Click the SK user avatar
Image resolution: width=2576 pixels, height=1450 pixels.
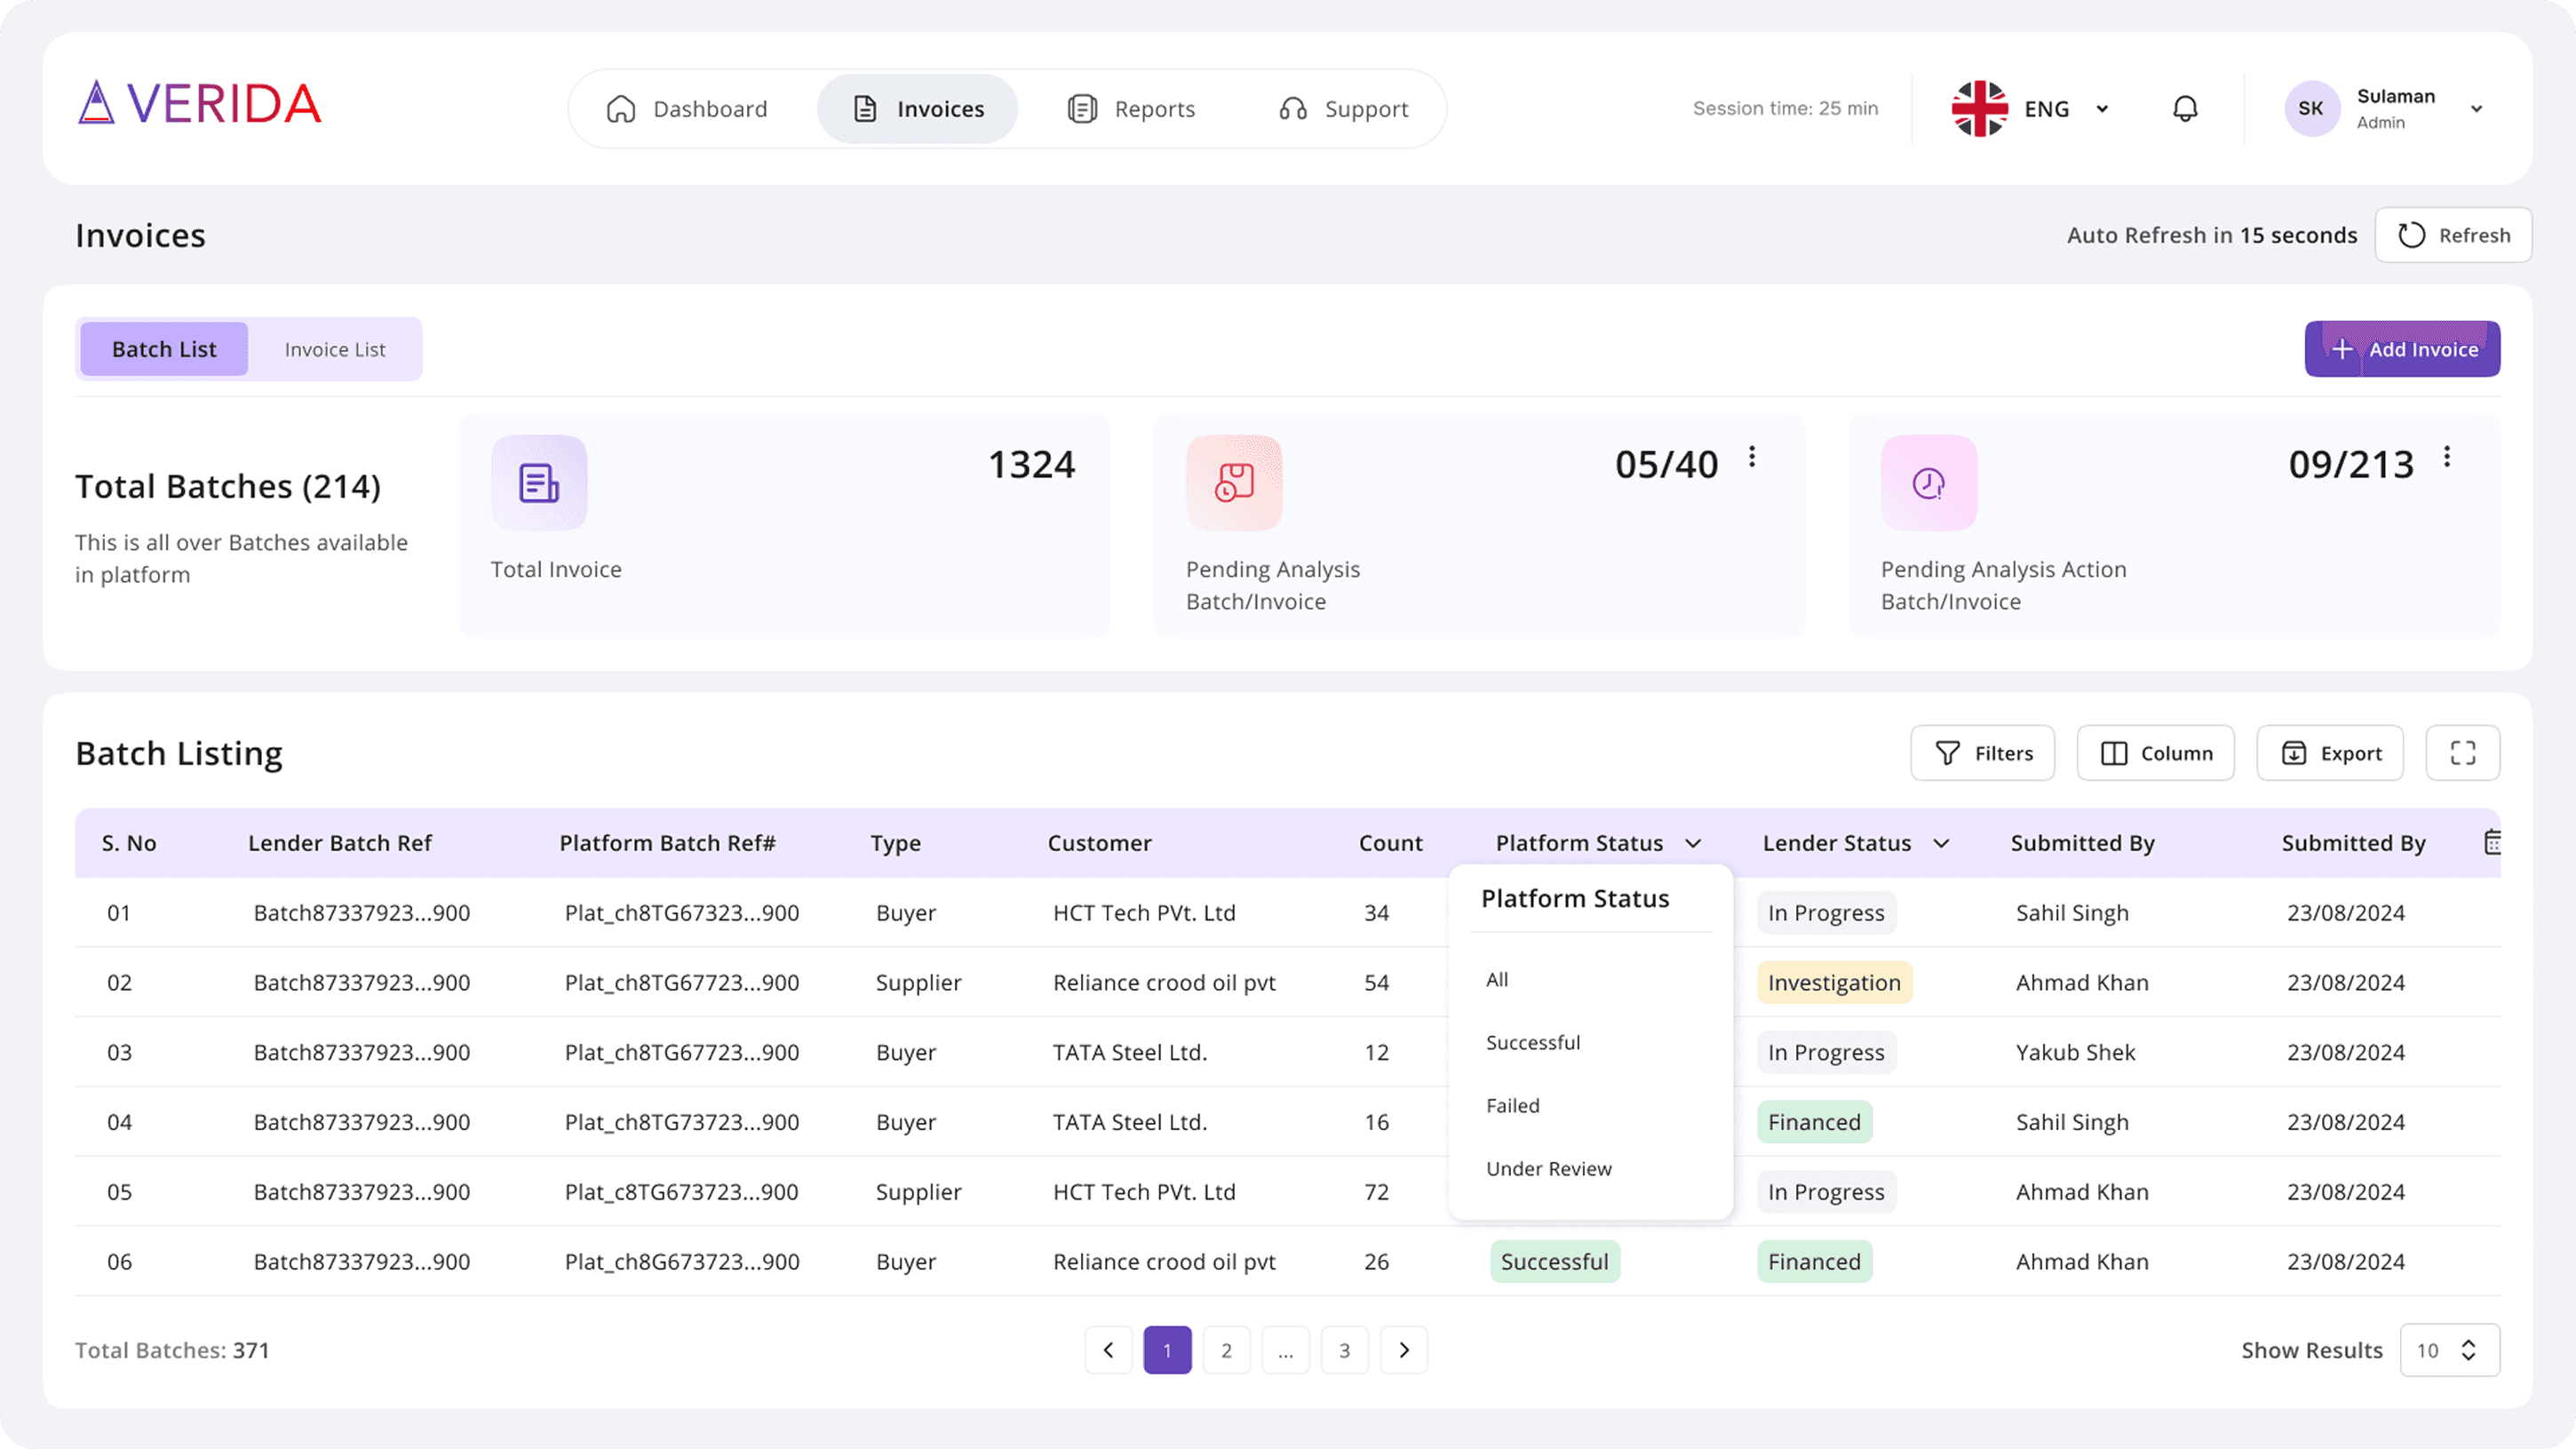(x=2310, y=108)
